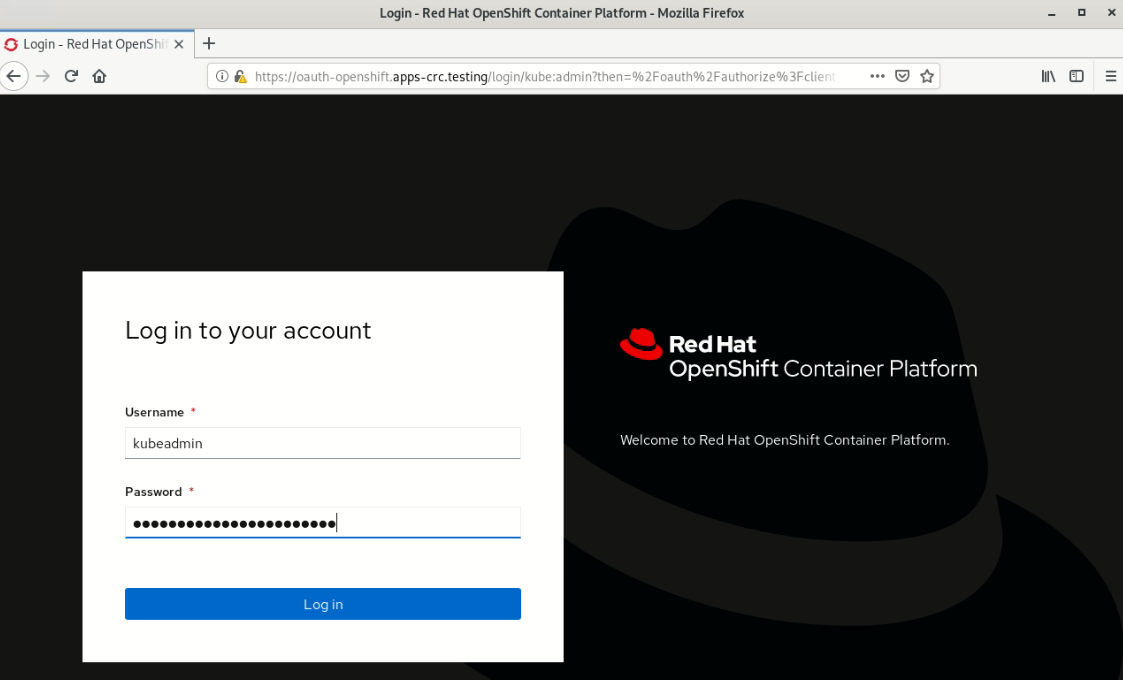
Task: Click the "OpenShift Container Platform" brand text
Action: pyautogui.click(x=823, y=369)
